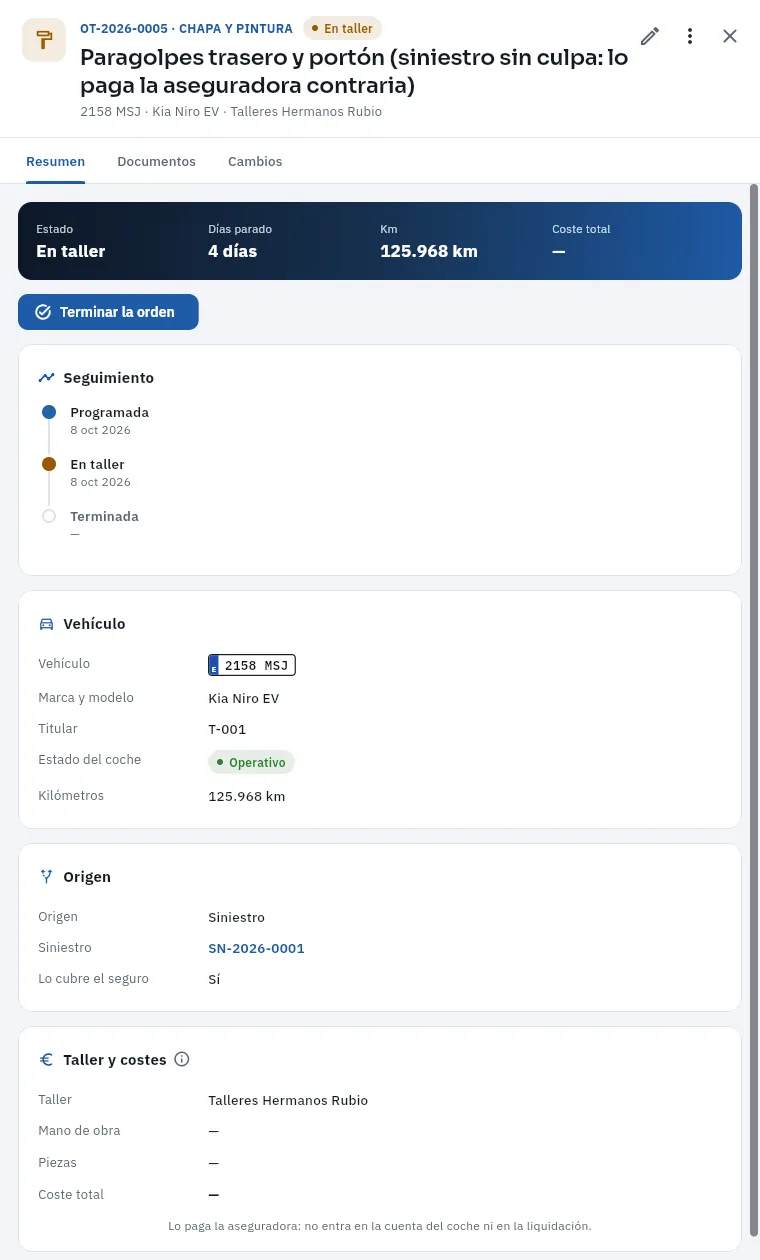This screenshot has height=1260, width=760.
Task: Click the car icon beside Vehículo
Action: (x=47, y=624)
